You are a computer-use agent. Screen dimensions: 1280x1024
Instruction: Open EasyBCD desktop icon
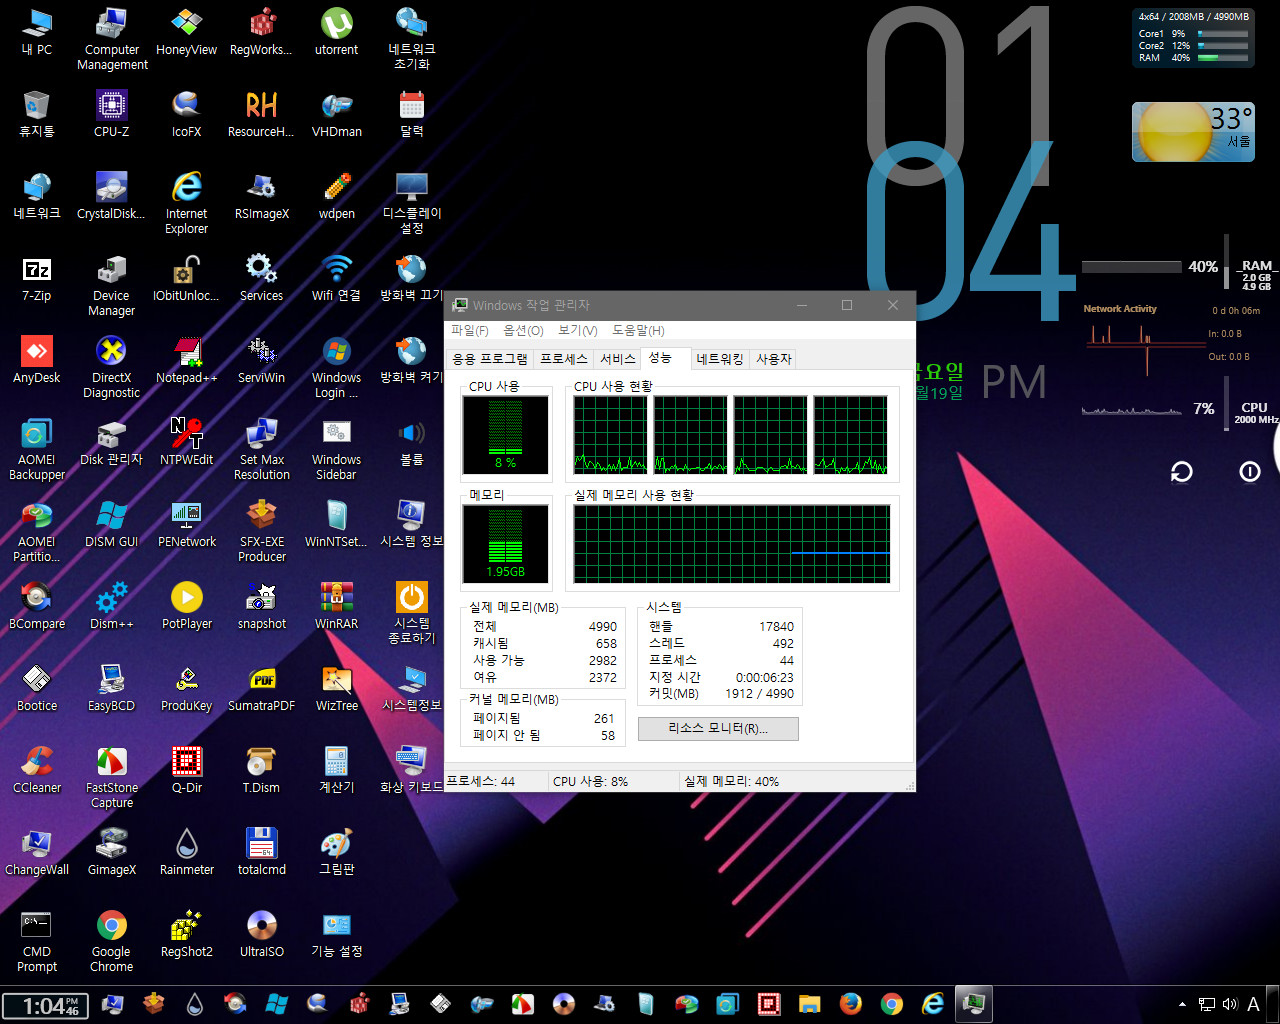111,688
